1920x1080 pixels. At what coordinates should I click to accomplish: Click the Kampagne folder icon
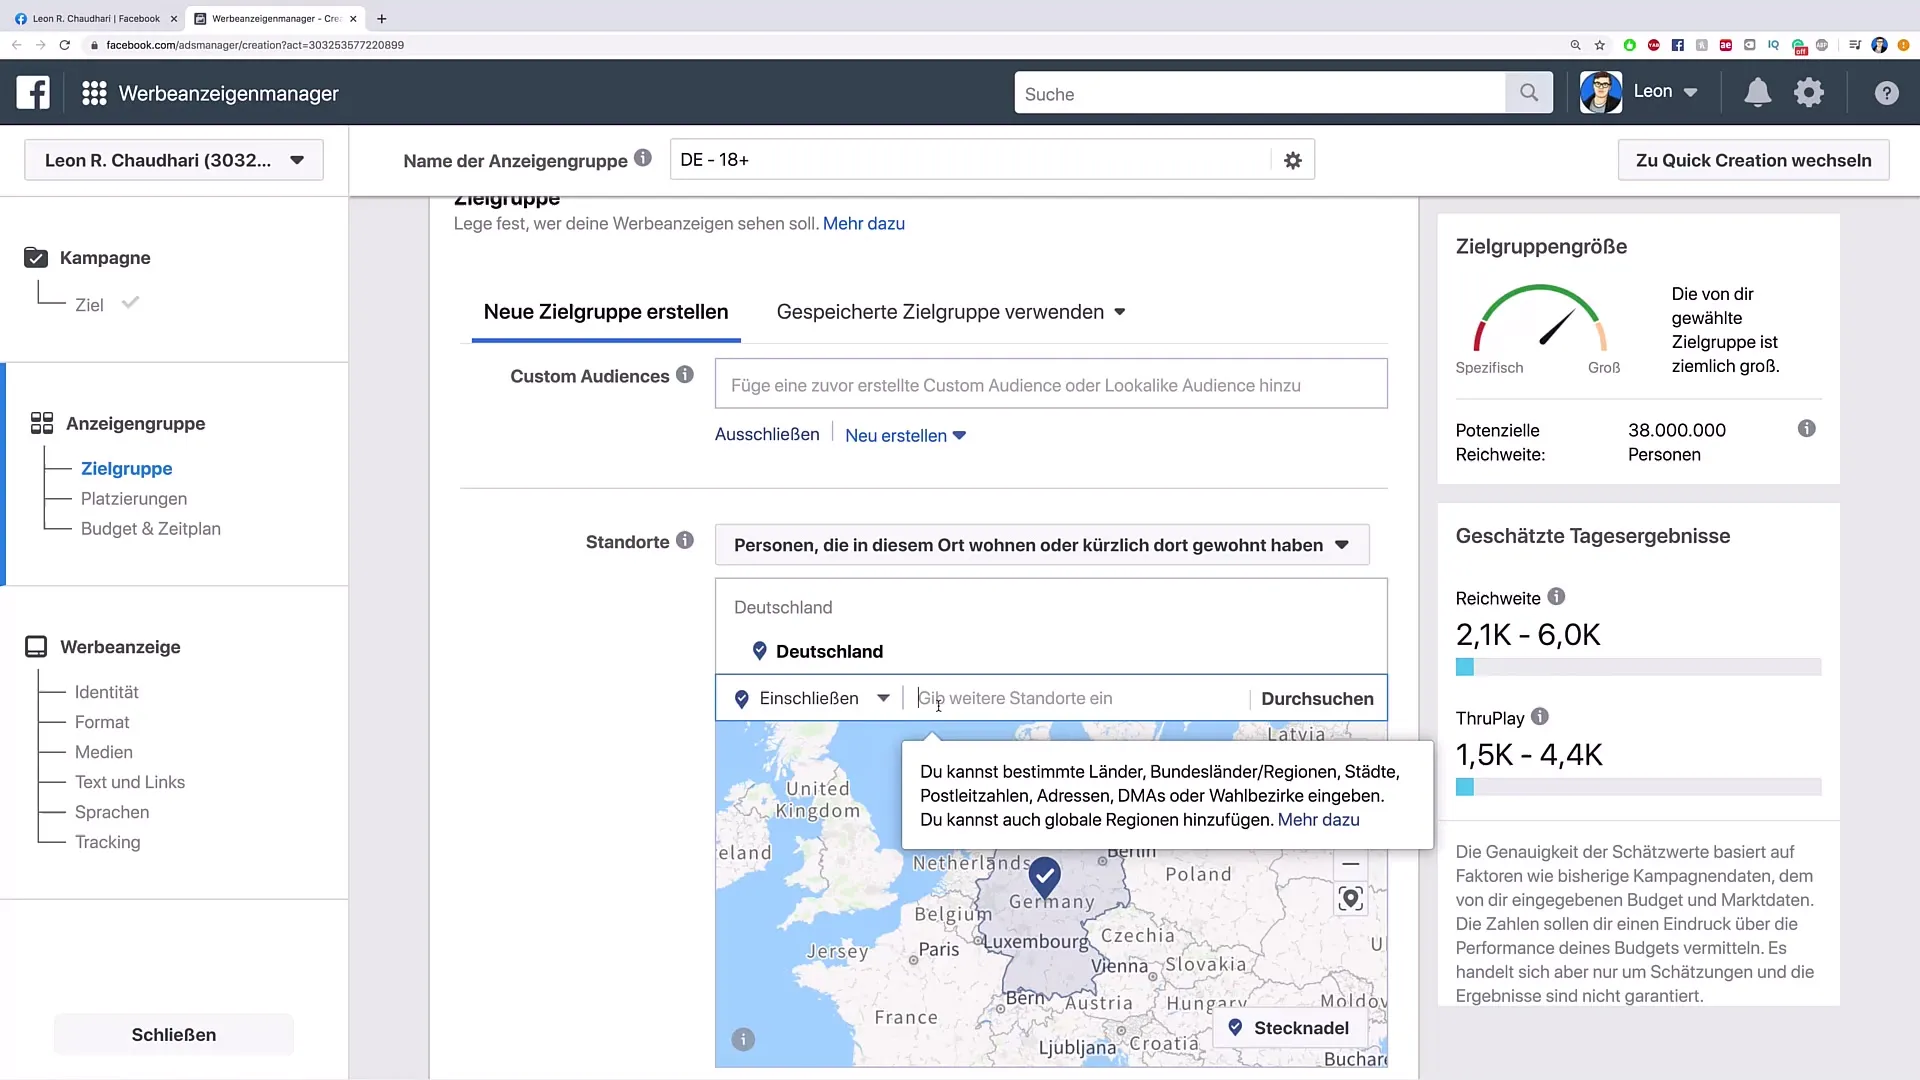point(36,258)
